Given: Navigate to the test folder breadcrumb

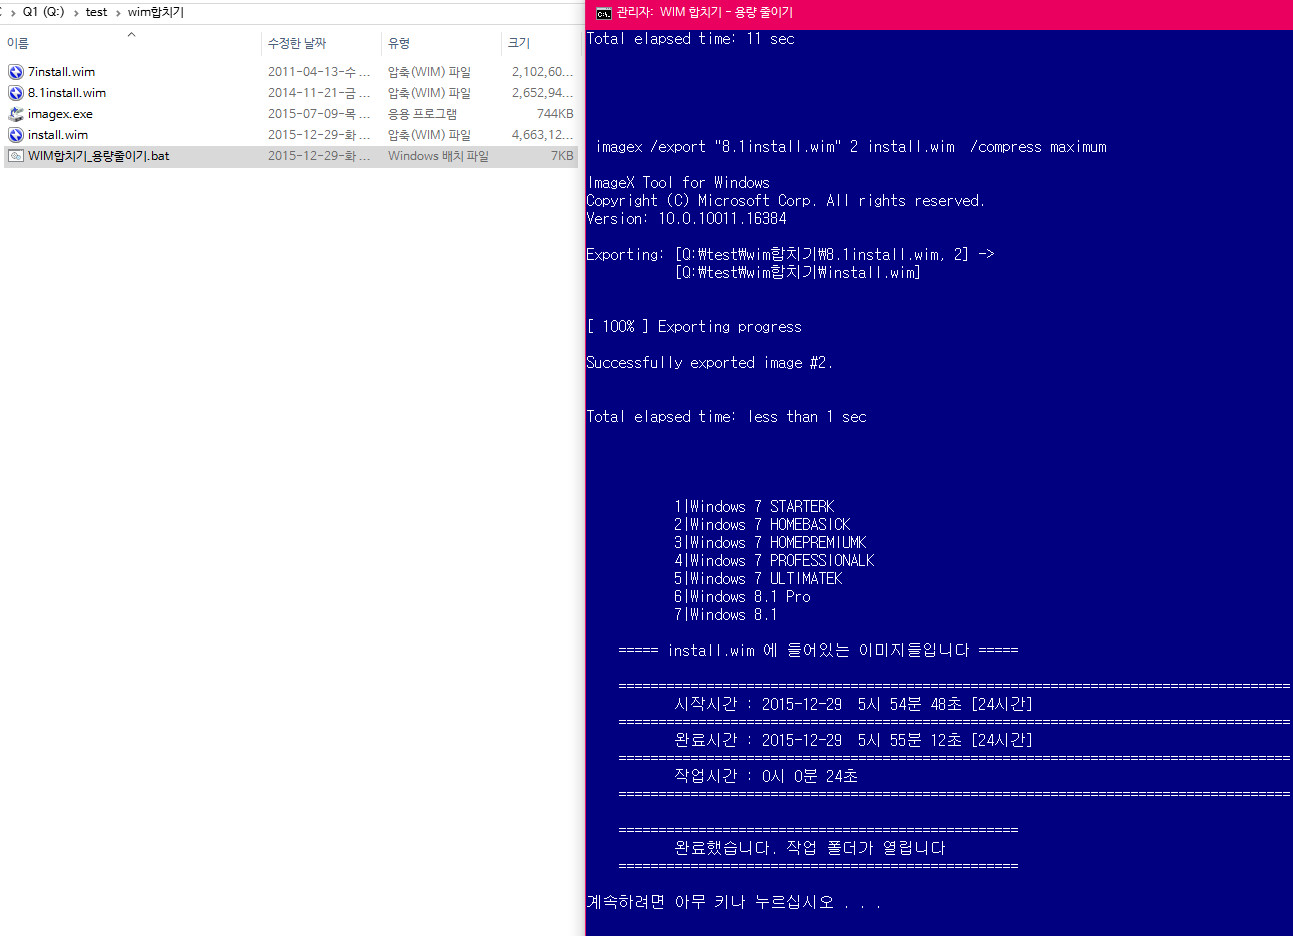Looking at the screenshot, I should pos(96,12).
